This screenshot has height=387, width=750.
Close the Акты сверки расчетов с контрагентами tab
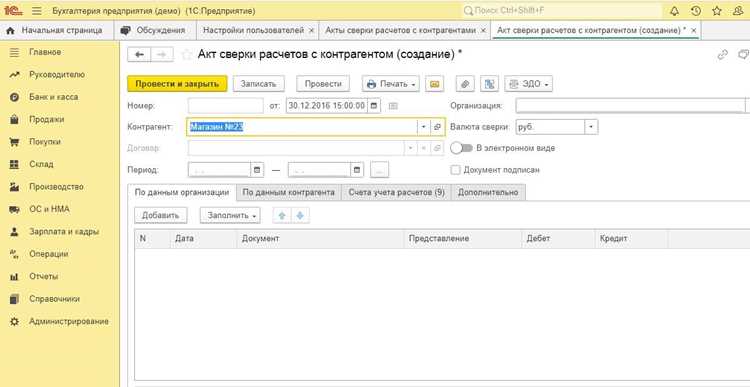click(x=483, y=30)
